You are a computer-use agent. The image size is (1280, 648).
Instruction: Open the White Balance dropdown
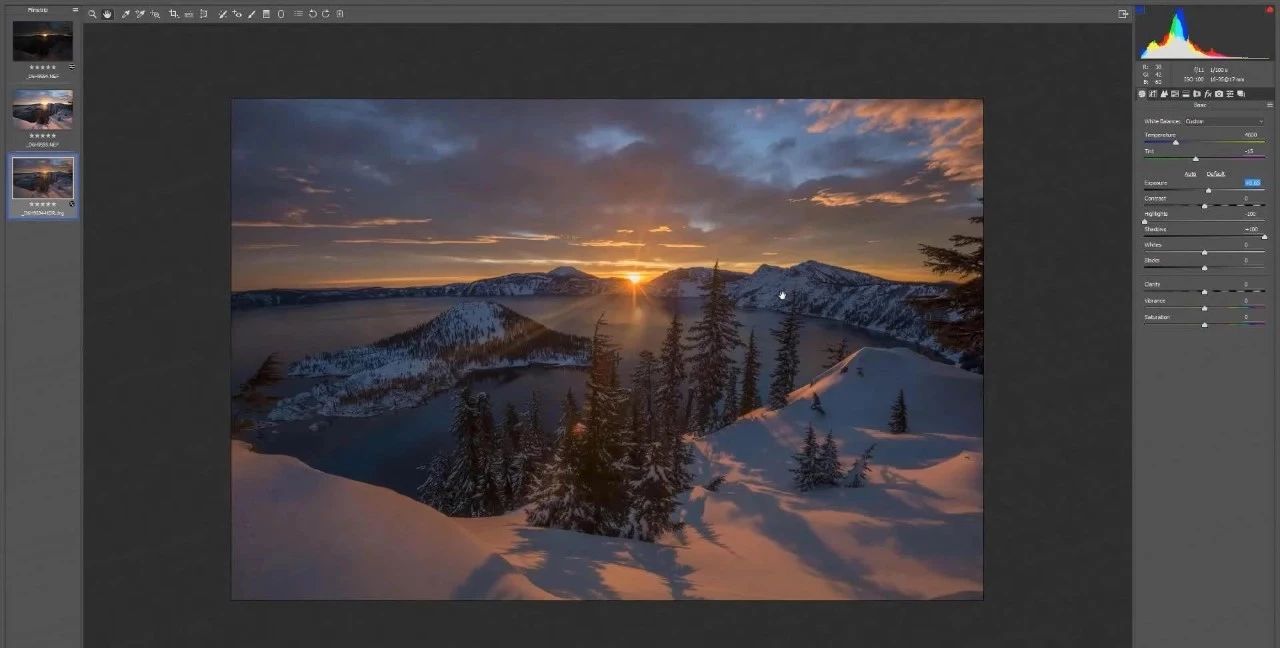[x=1224, y=121]
